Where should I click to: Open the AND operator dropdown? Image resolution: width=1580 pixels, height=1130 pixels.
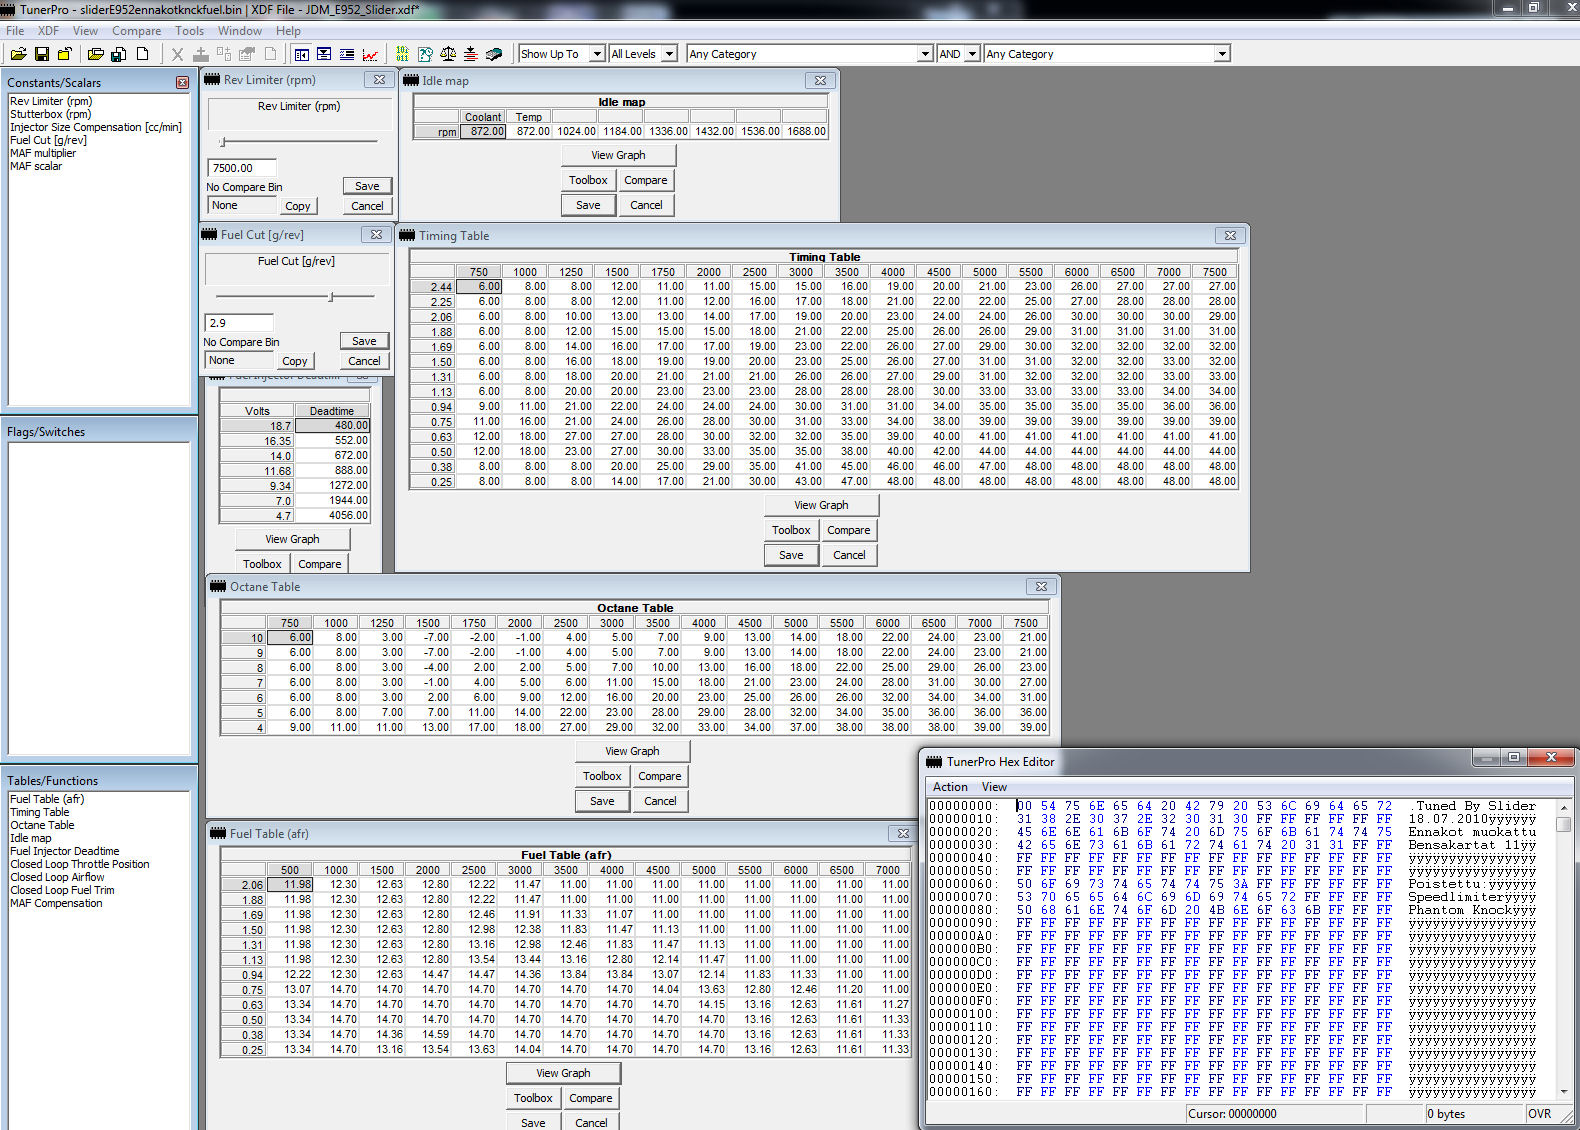pos(971,54)
